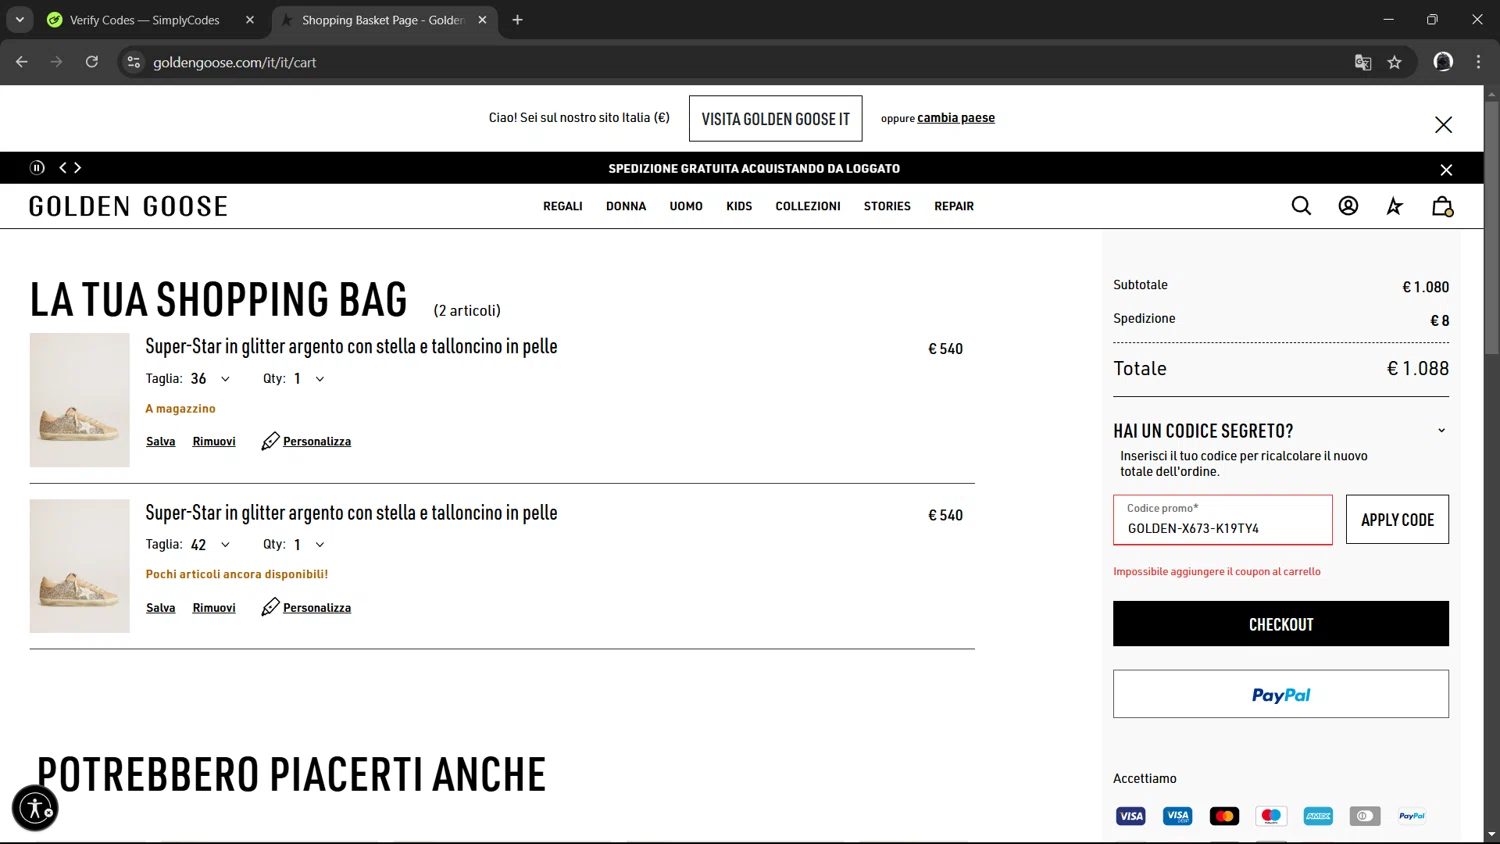Open the tab search dropdown
This screenshot has height=844, width=1500.
[x=19, y=20]
